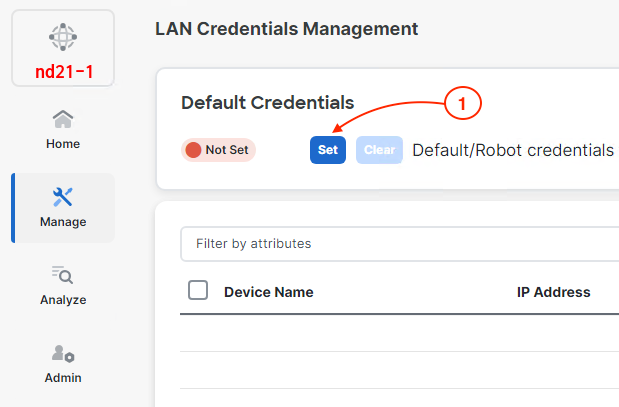Click the Not Set status badge text
619x407 pixels.
[x=227, y=150]
